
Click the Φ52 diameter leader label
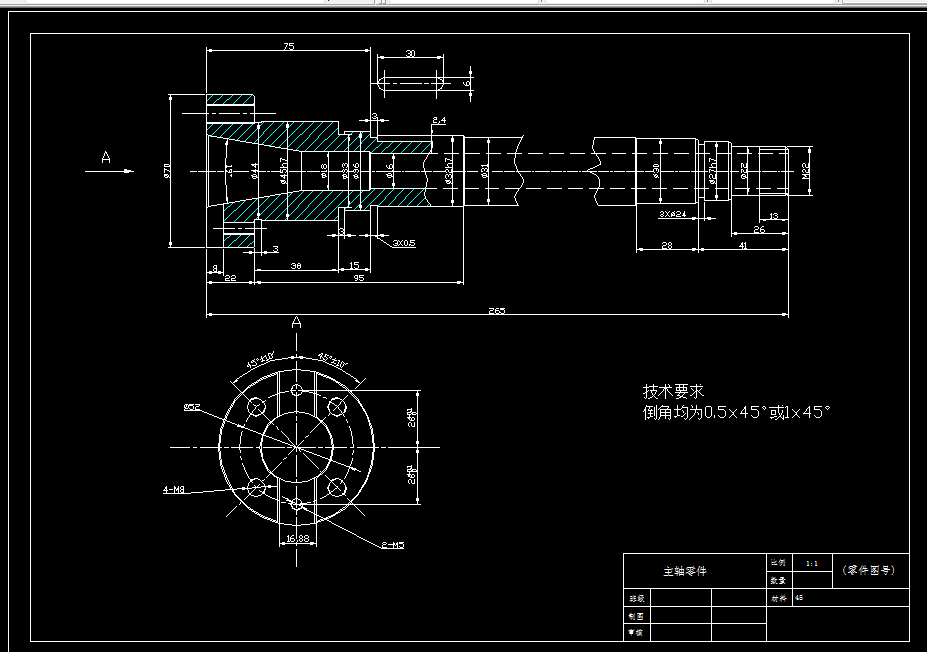click(192, 407)
